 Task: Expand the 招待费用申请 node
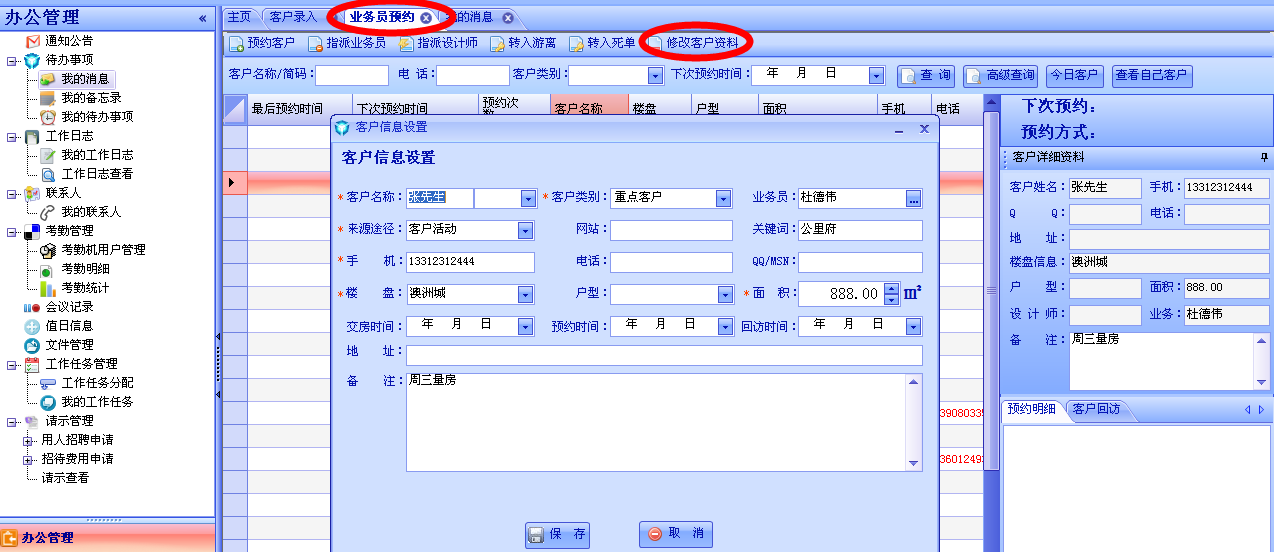click(x=28, y=459)
